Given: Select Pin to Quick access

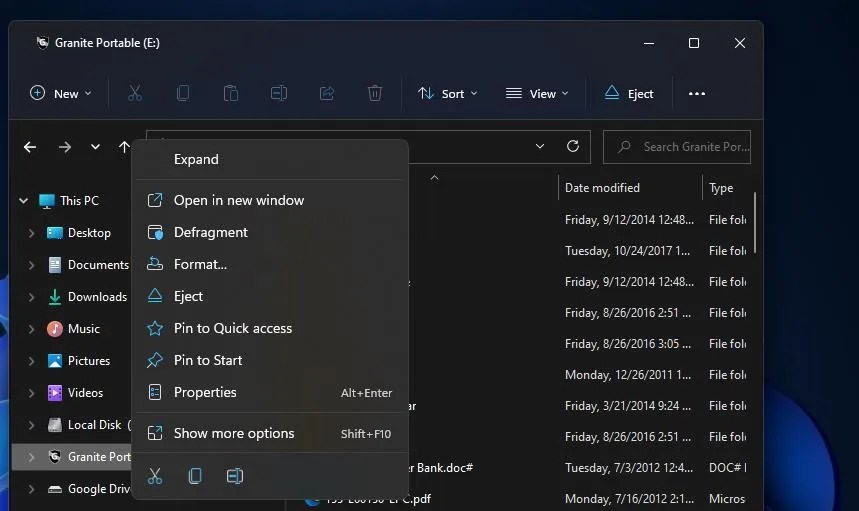Looking at the screenshot, I should (270, 328).
